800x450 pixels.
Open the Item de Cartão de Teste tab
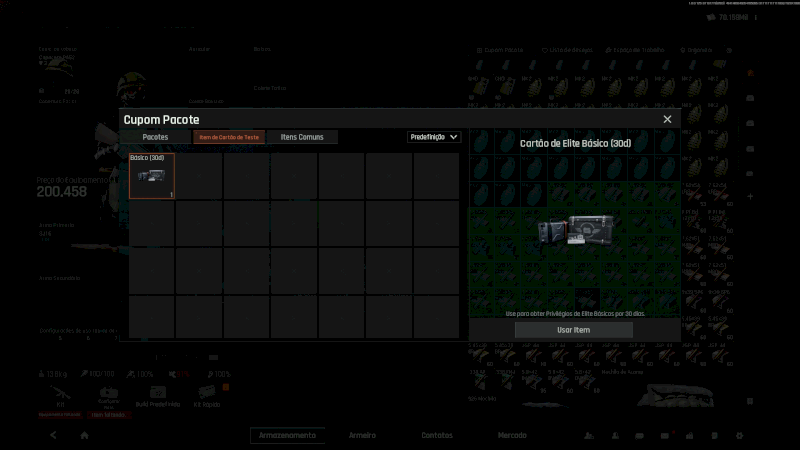229,137
